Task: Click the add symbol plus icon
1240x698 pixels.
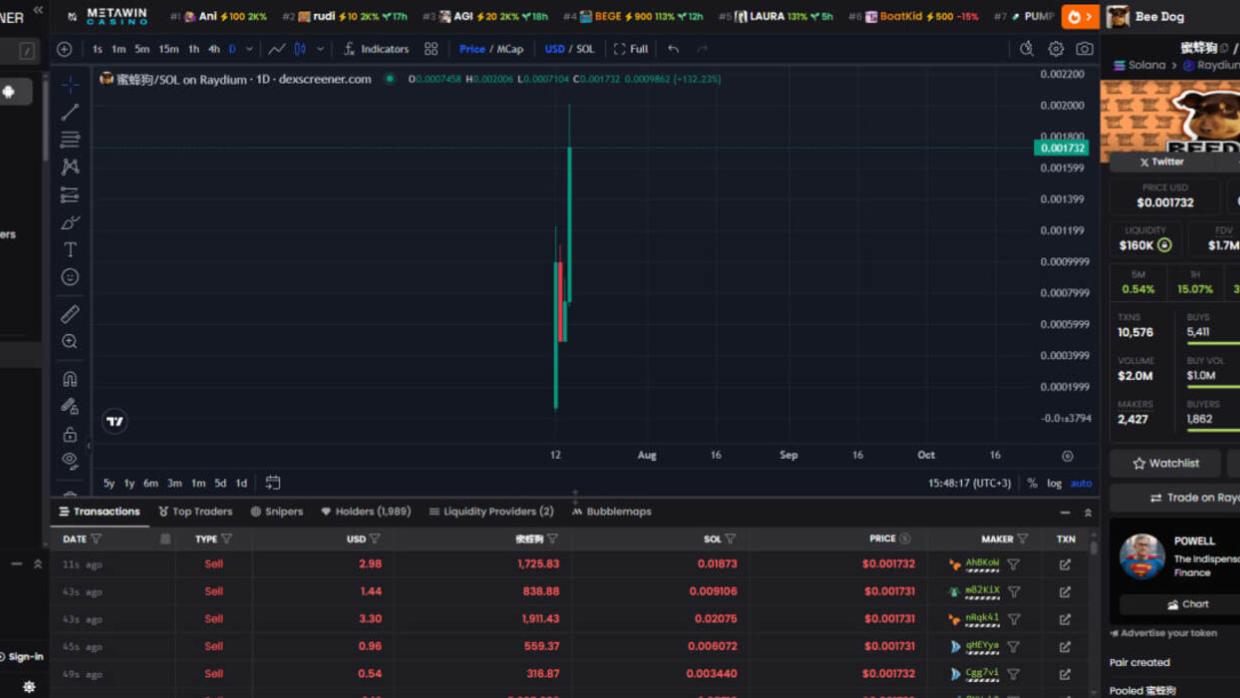Action: (65, 49)
